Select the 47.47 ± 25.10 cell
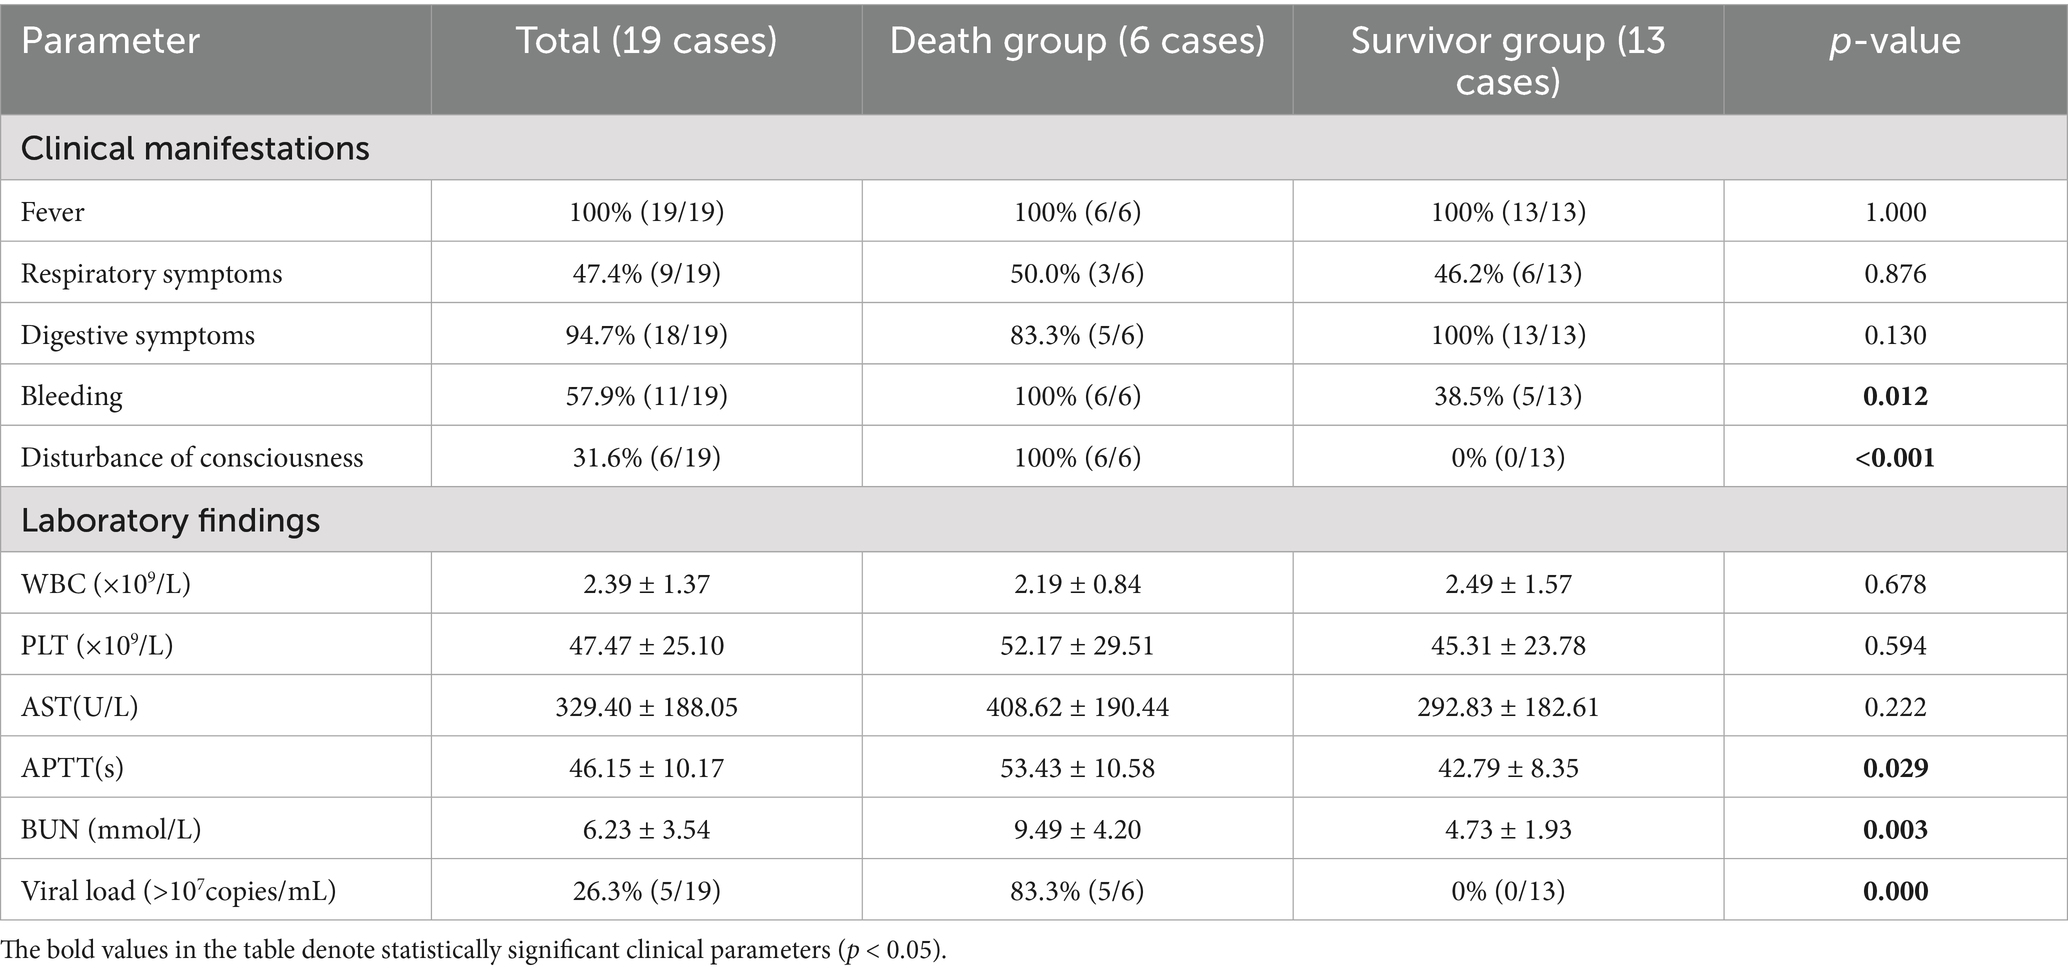 pyautogui.click(x=646, y=646)
